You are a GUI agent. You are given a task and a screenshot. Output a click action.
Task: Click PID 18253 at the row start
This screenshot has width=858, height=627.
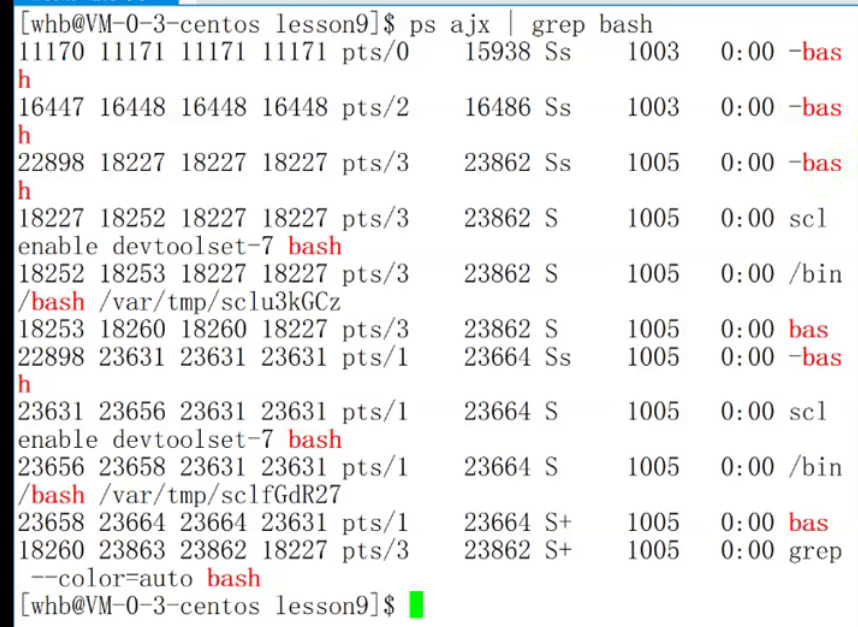point(51,329)
